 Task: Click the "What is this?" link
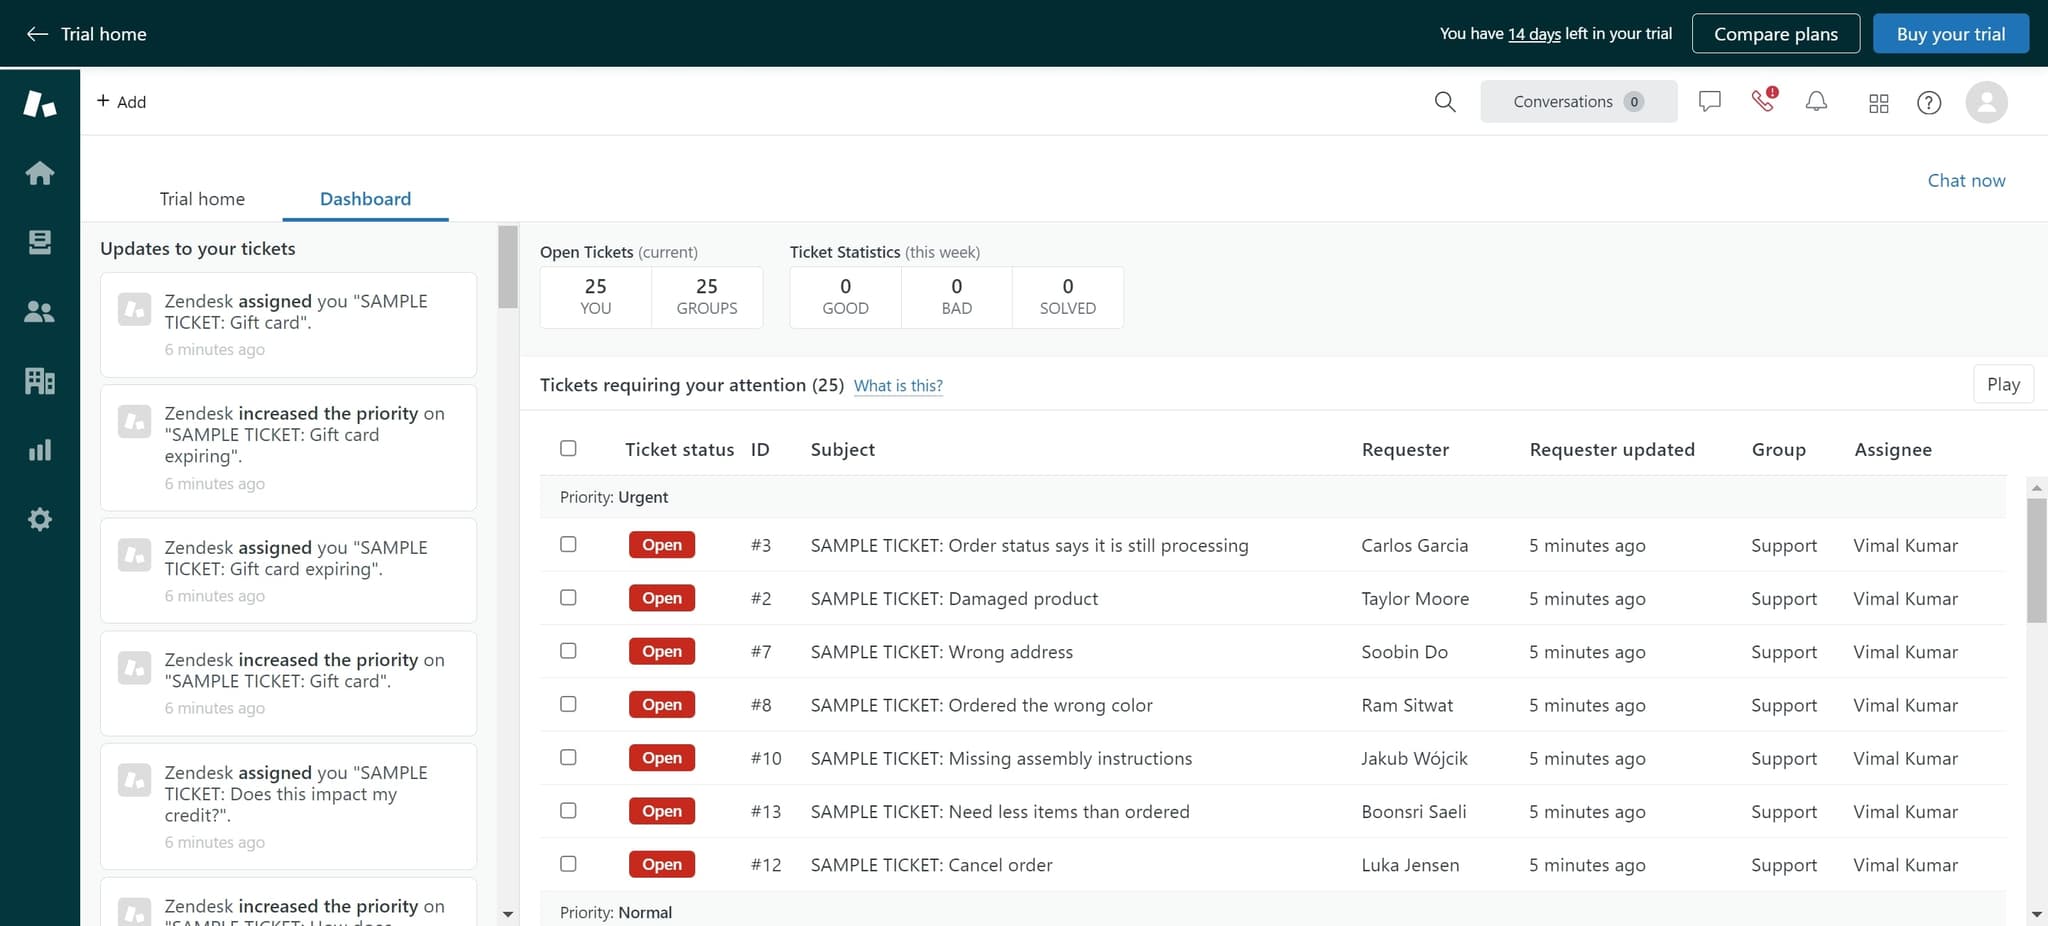[897, 386]
